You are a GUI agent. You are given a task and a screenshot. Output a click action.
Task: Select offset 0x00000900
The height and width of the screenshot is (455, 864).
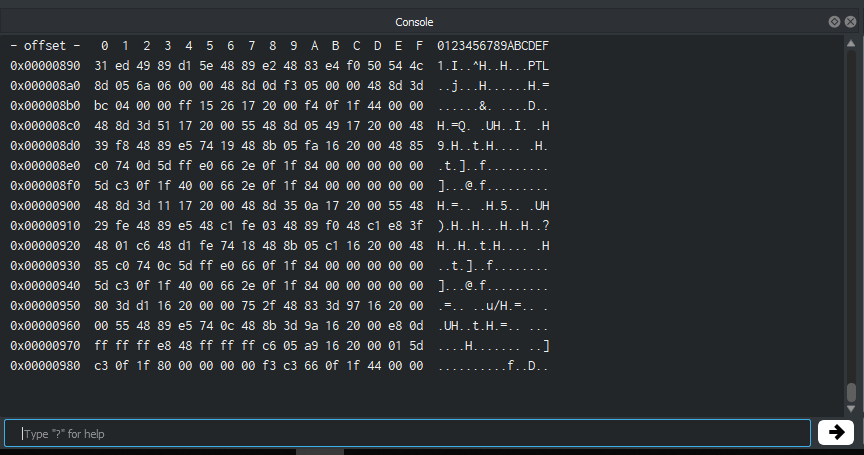[x=45, y=206]
